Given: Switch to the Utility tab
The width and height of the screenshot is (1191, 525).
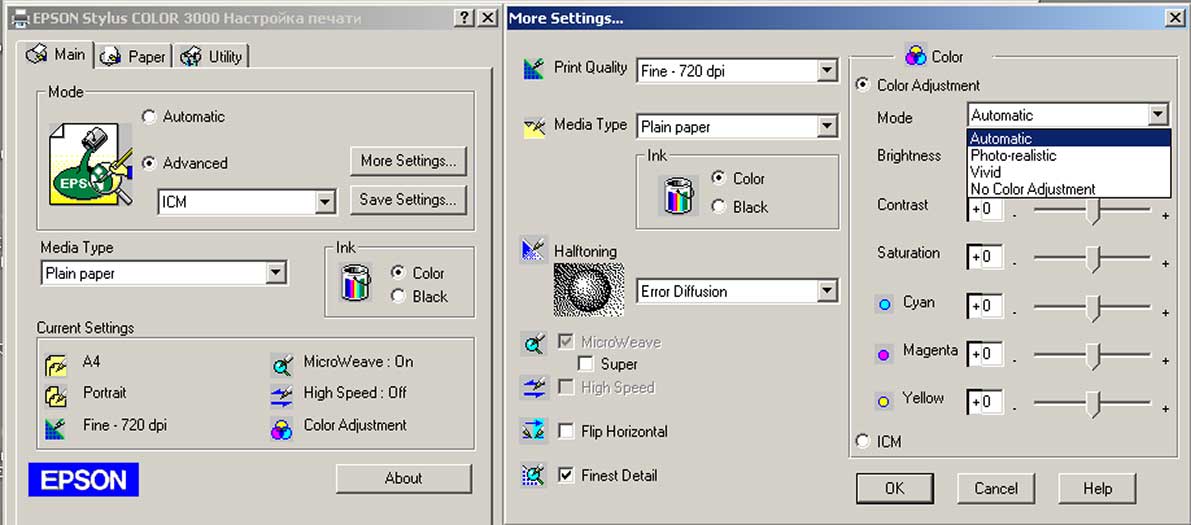Looking at the screenshot, I should click(213, 56).
